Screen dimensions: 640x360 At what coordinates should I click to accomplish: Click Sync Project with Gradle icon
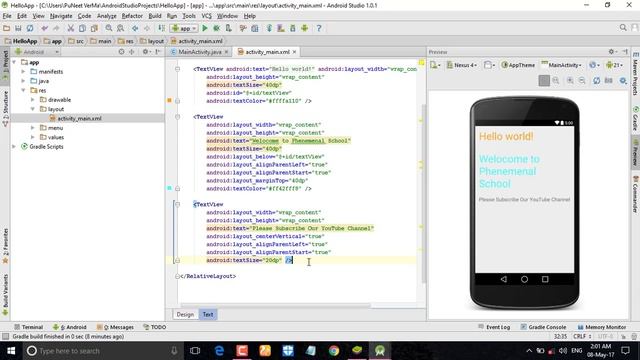click(269, 28)
